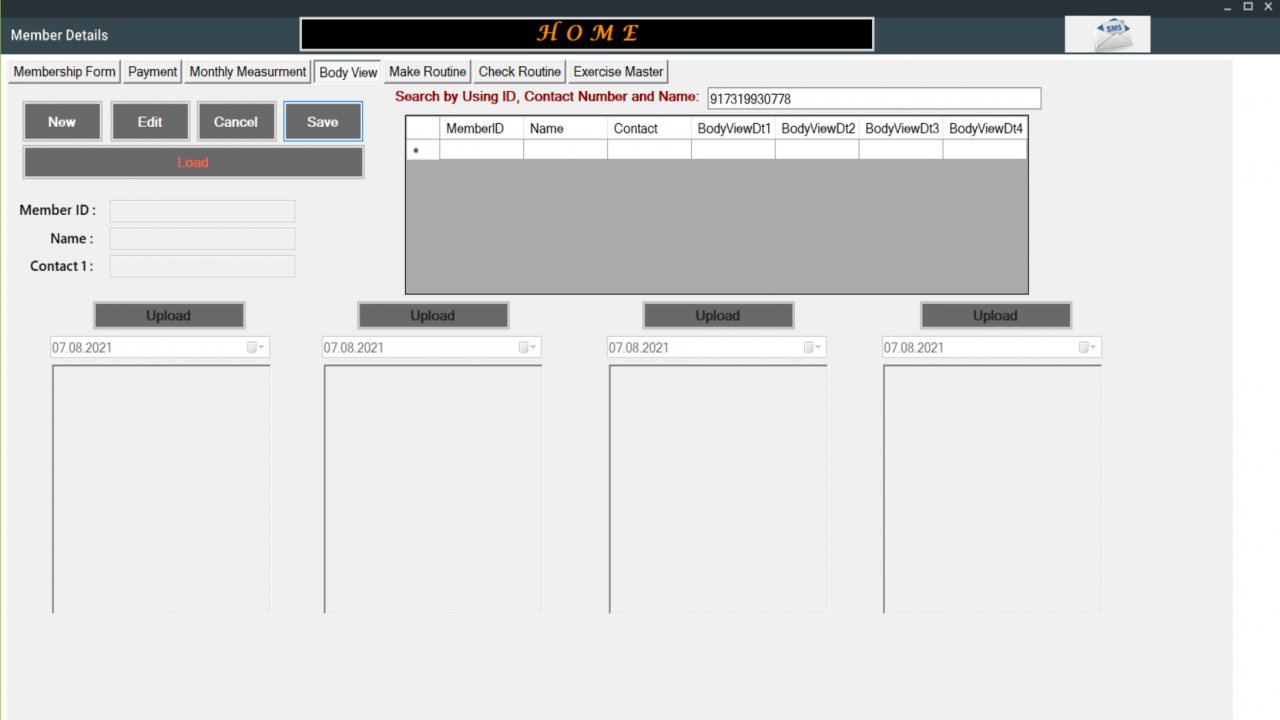Image resolution: width=1280 pixels, height=720 pixels.
Task: Open the SMS envelope icon
Action: tap(1107, 34)
